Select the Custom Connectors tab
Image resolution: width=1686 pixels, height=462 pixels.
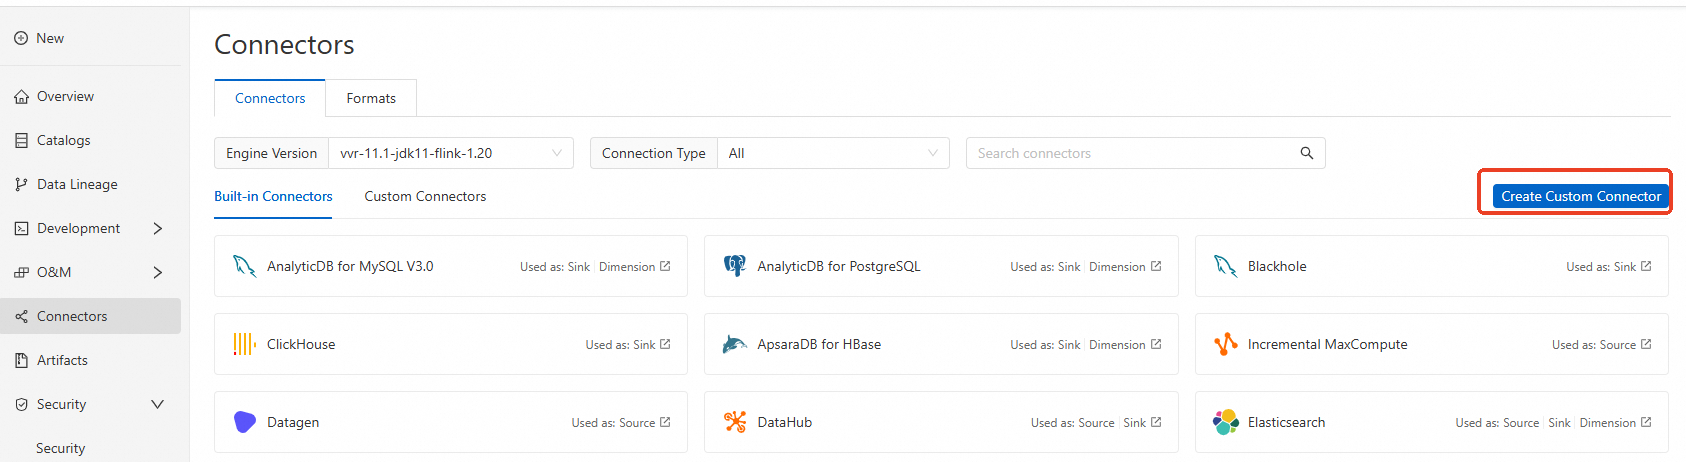(425, 196)
